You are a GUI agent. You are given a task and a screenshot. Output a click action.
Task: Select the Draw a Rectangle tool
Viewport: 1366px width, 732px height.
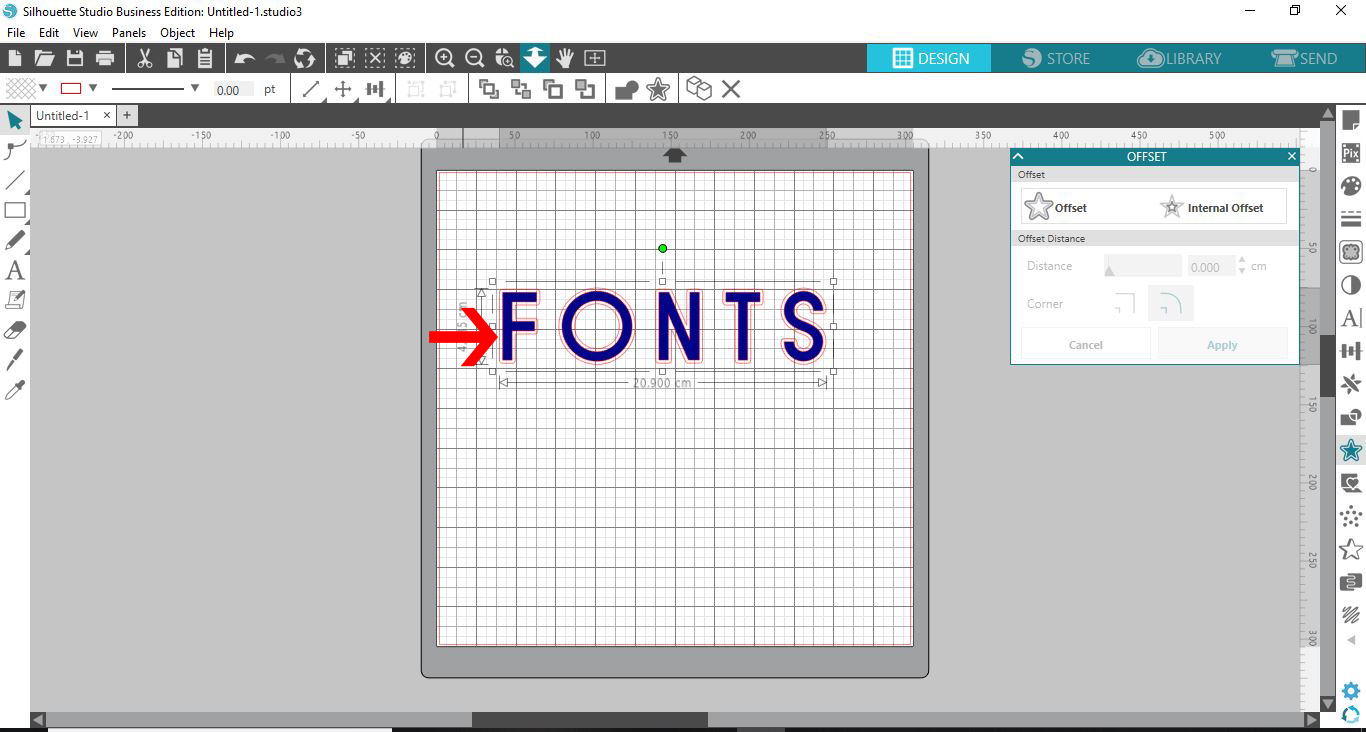pos(15,210)
